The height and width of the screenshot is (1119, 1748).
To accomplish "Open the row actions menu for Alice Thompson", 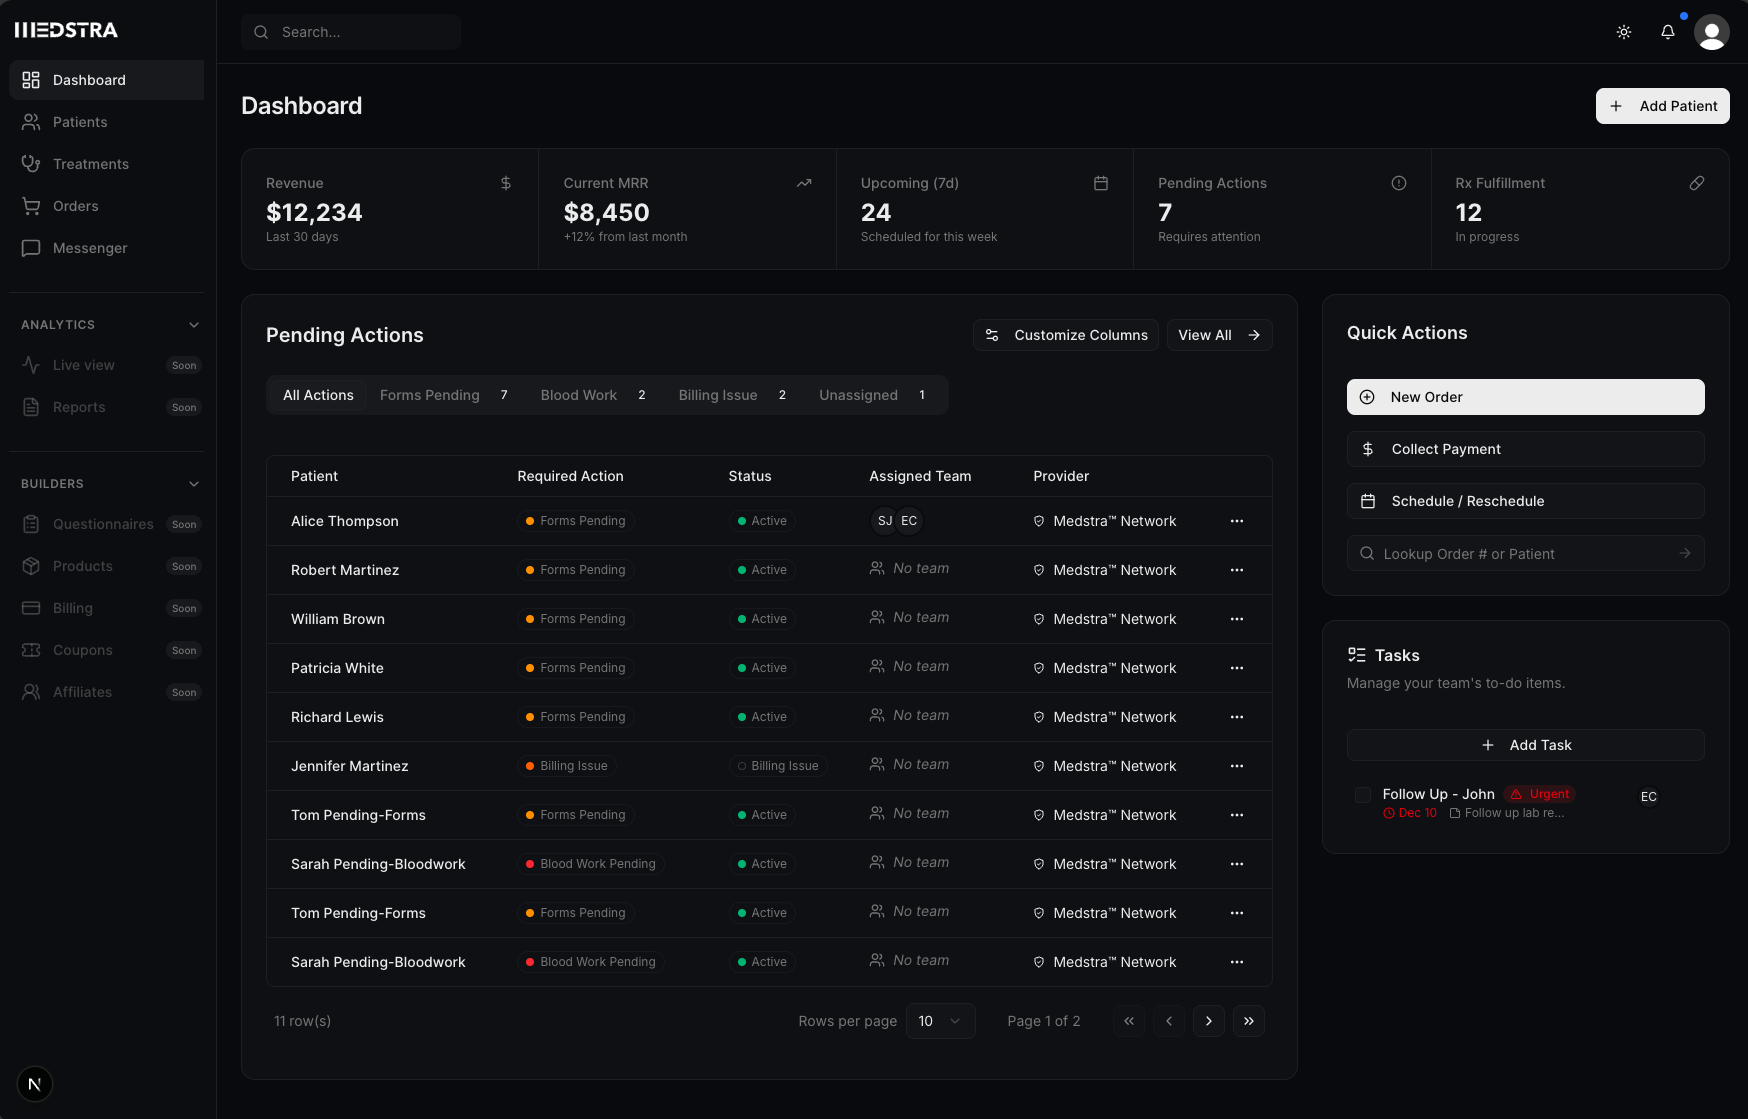I will [x=1237, y=521].
